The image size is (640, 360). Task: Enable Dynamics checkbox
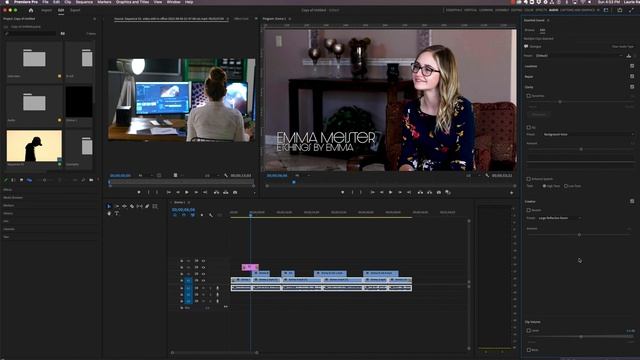(529, 96)
